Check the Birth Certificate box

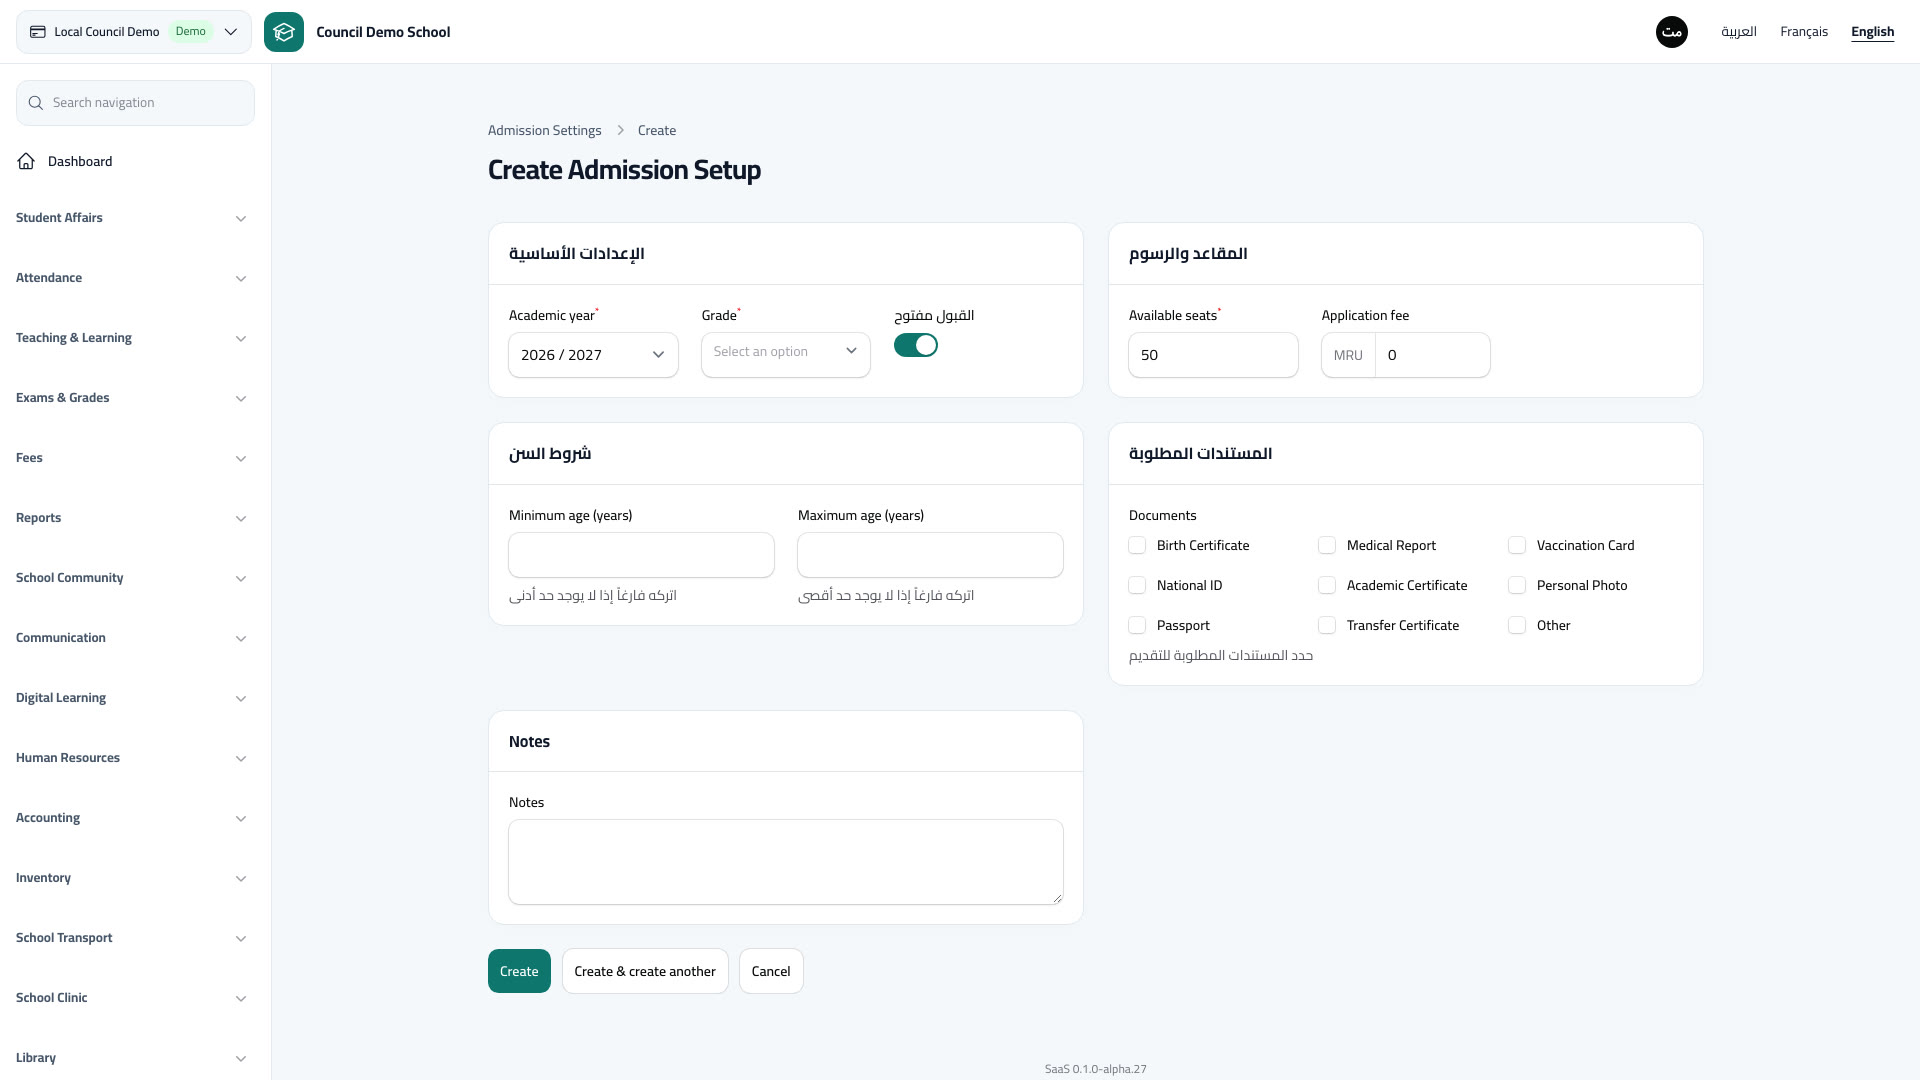1137,545
